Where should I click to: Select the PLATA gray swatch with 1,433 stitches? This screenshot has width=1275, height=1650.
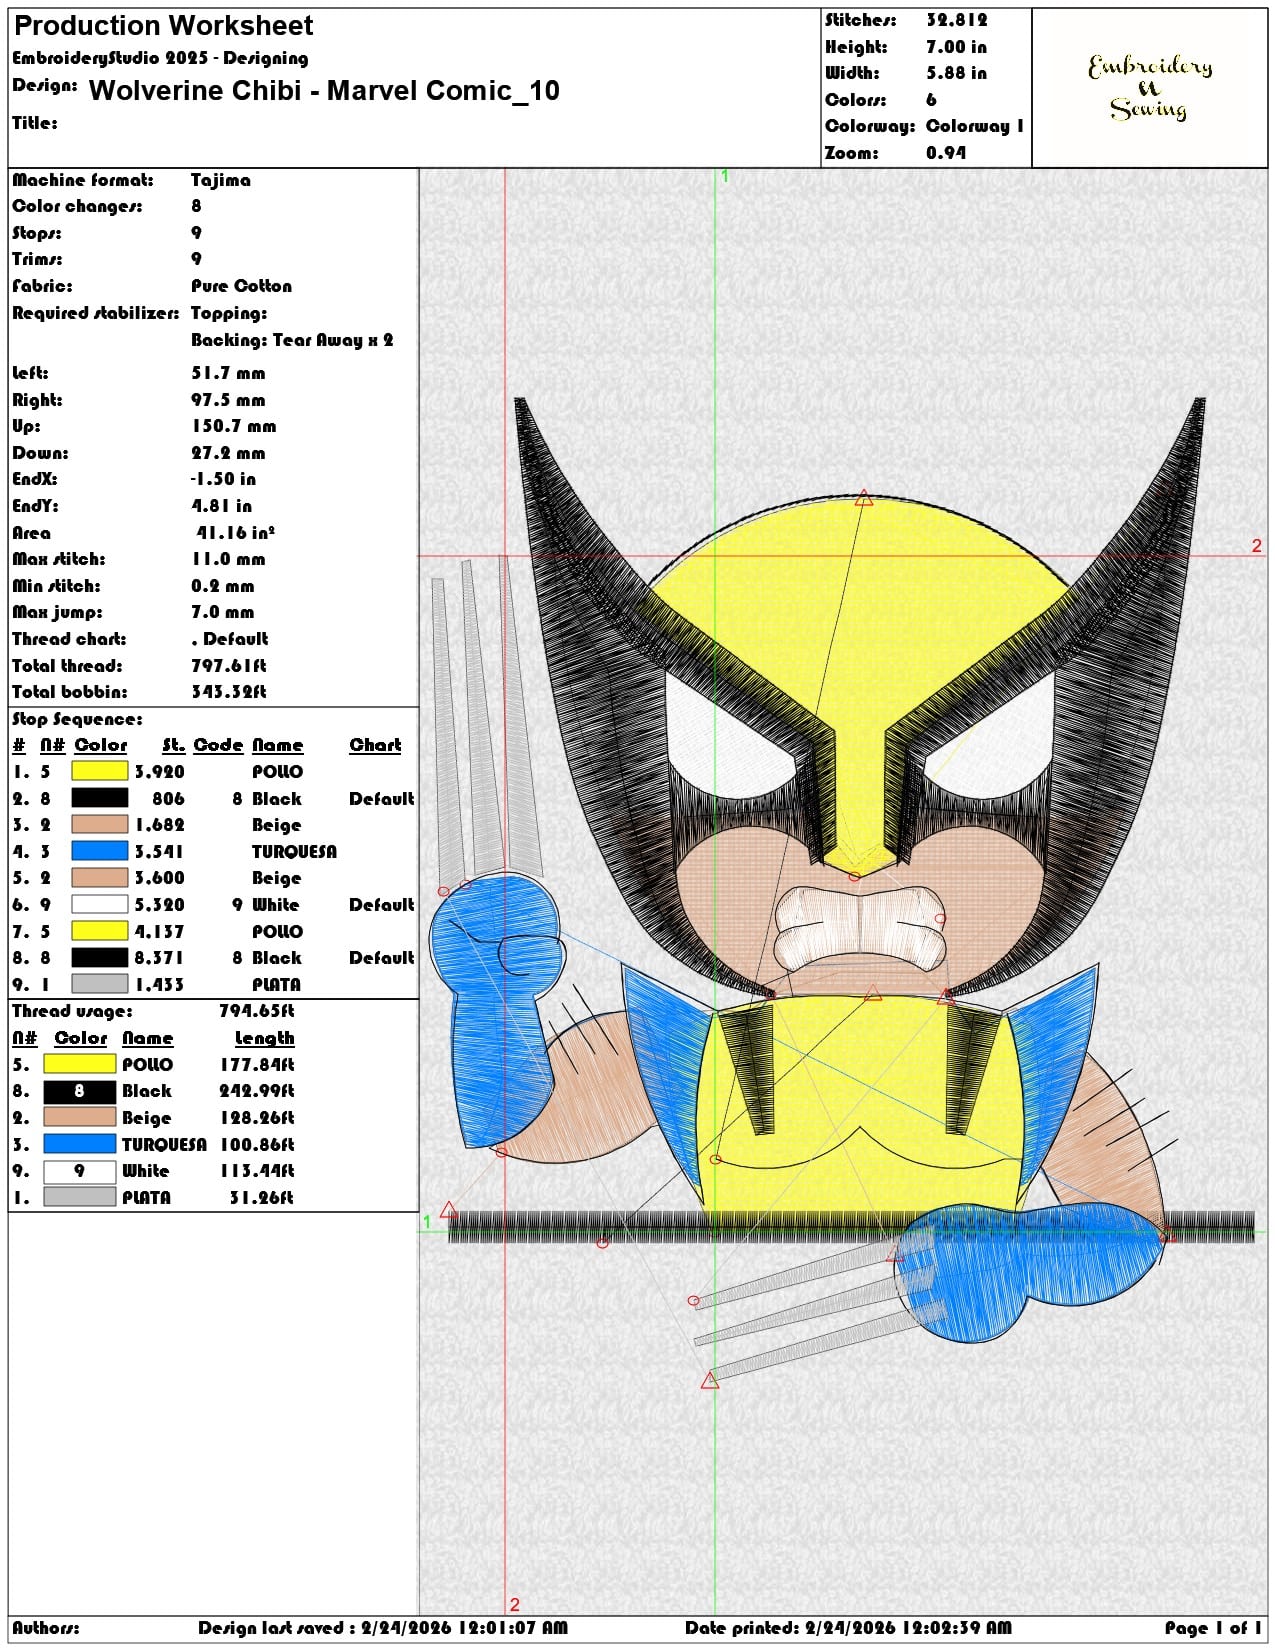[100, 984]
